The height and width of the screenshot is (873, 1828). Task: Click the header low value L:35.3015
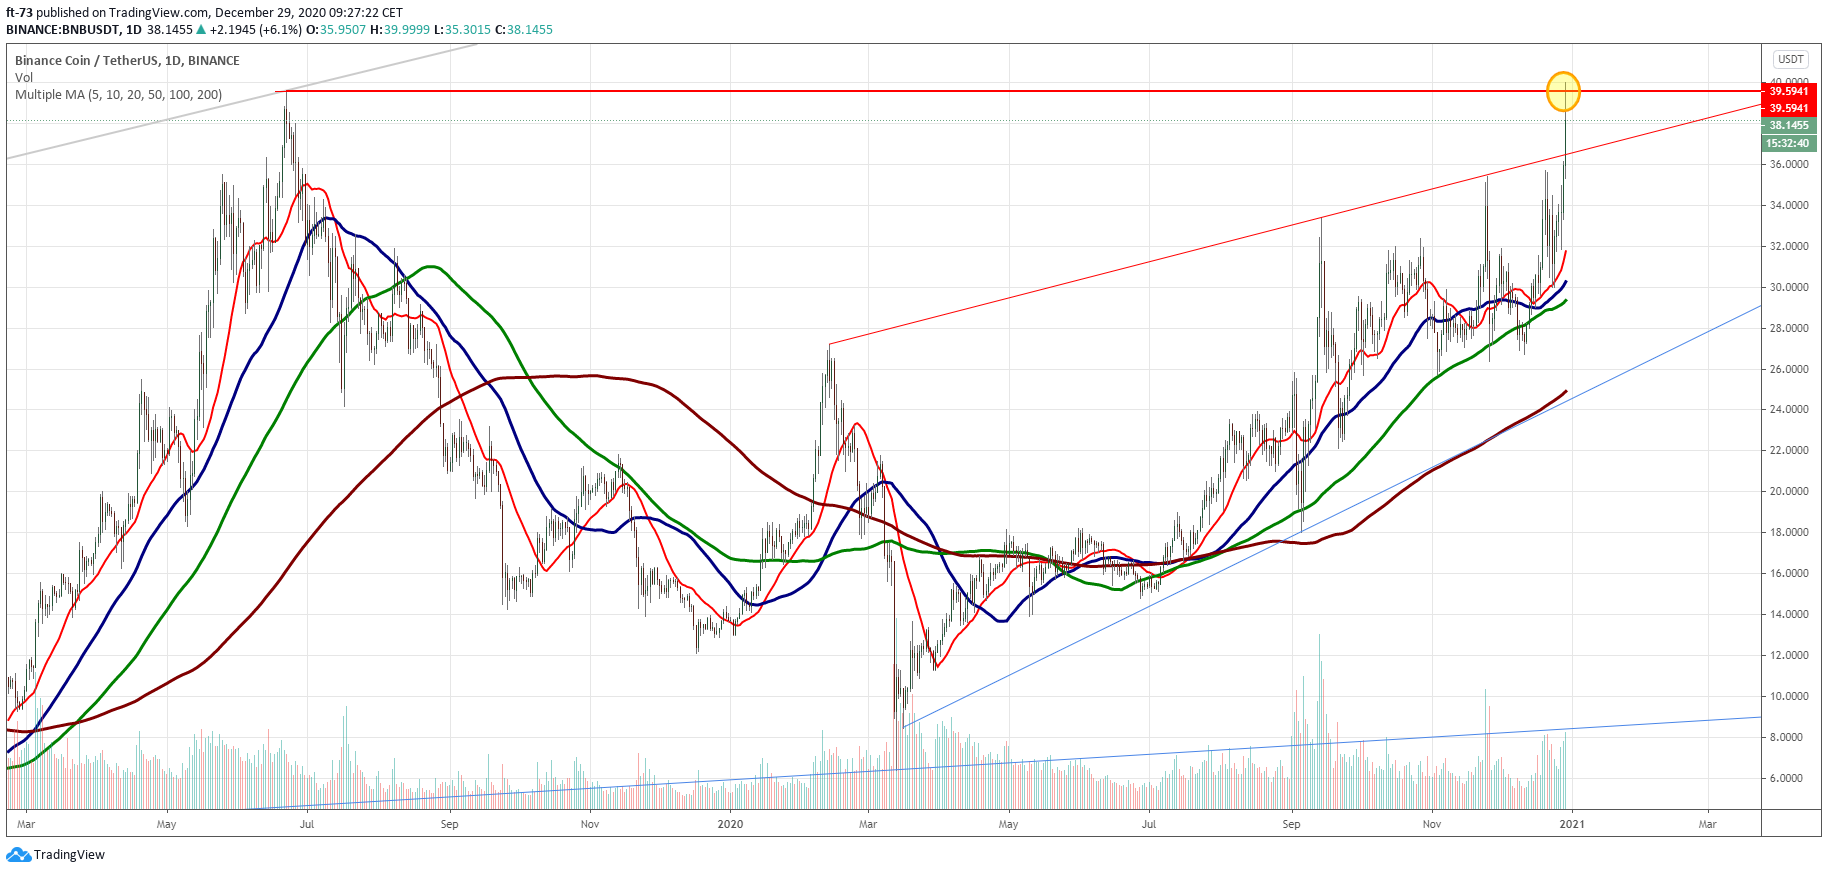pyautogui.click(x=463, y=30)
